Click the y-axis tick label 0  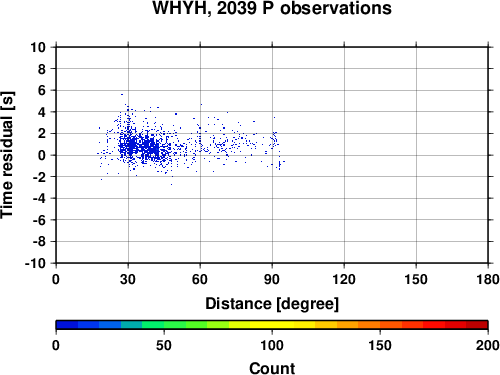(42, 155)
